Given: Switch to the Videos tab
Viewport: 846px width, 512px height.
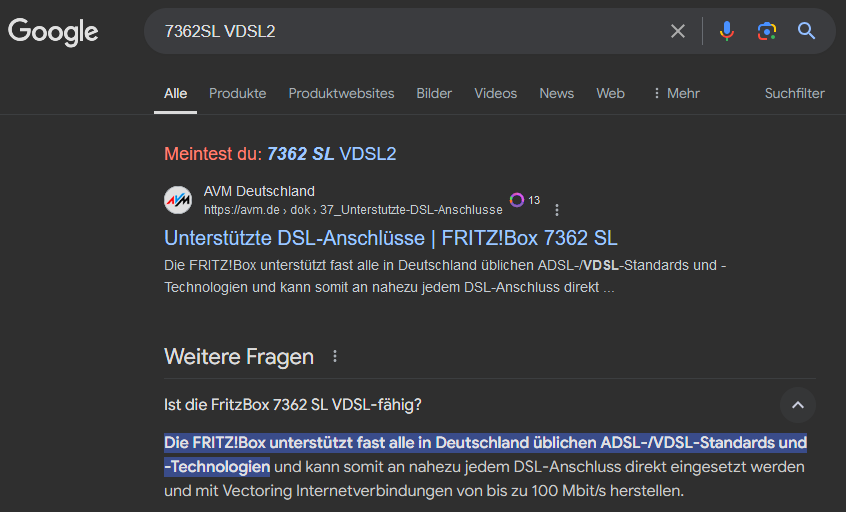Looking at the screenshot, I should [x=495, y=93].
